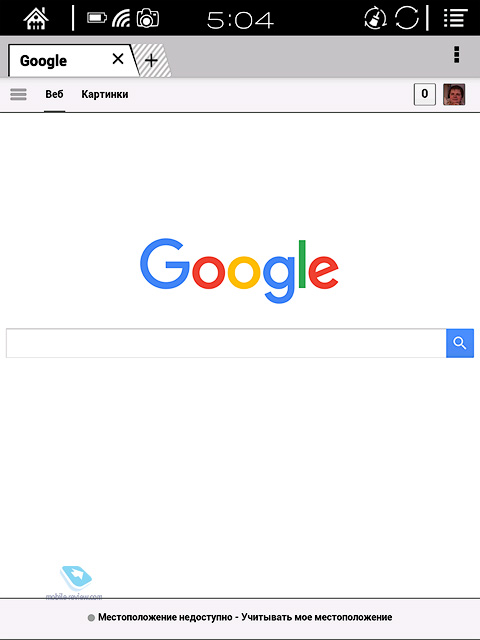Tap the circular refresh arrows icon
This screenshot has width=480, height=640.
click(407, 18)
